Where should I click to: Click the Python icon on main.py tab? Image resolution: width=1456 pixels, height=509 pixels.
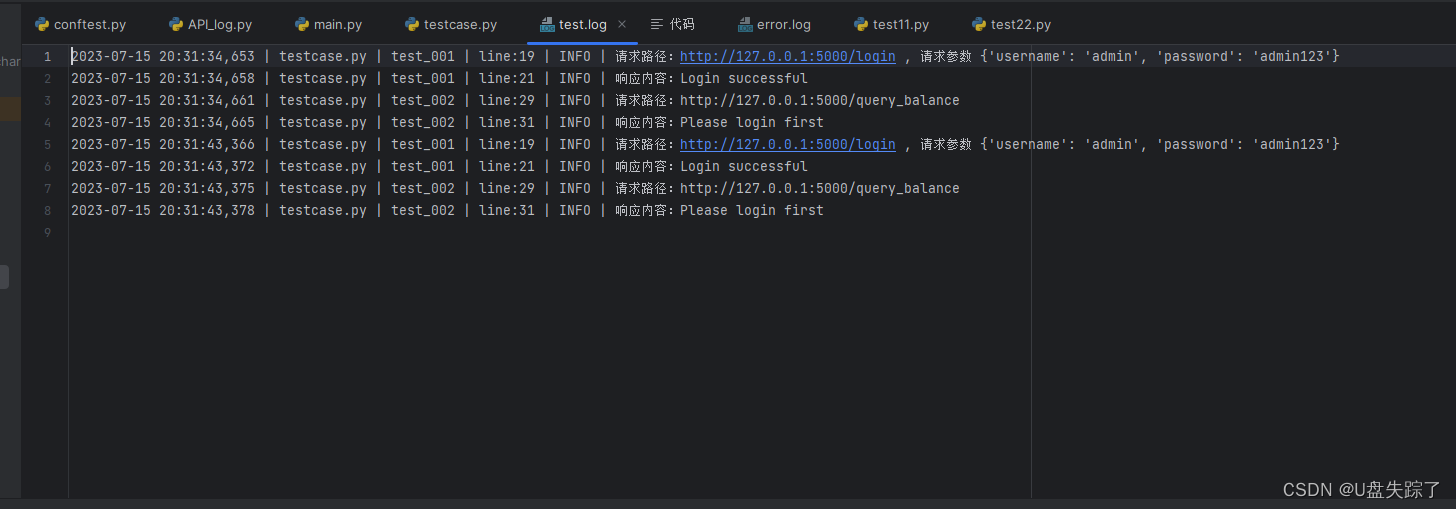coord(302,24)
